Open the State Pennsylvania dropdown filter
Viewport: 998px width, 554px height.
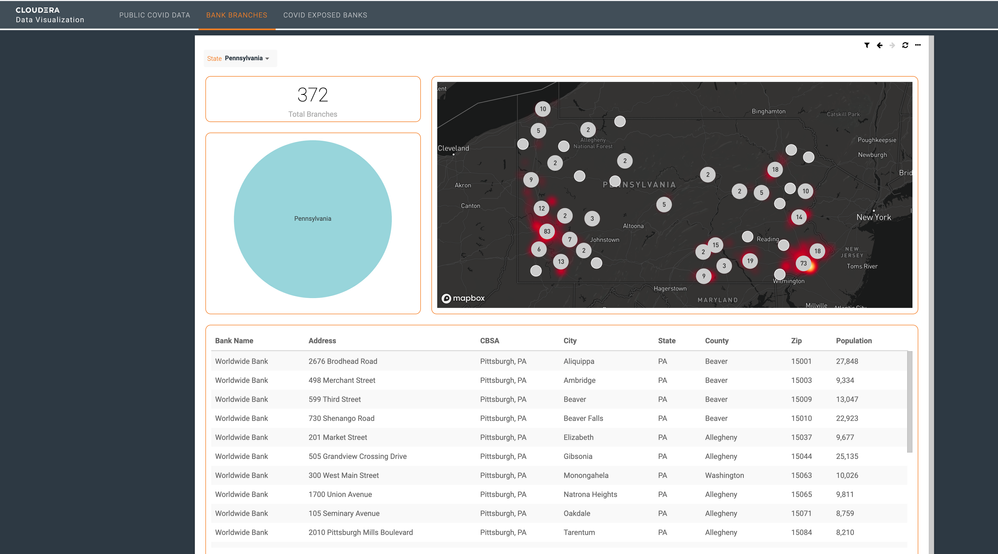click(239, 59)
